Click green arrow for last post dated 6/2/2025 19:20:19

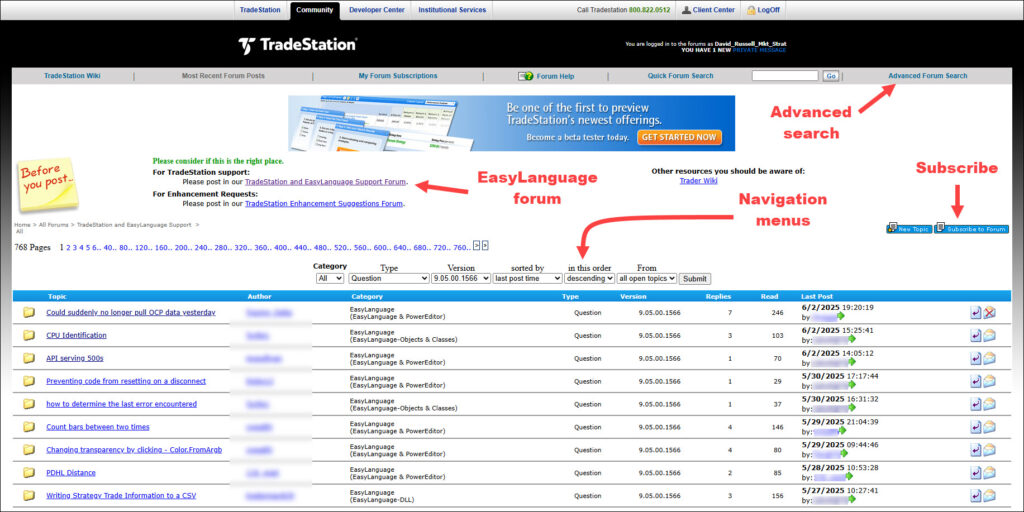(x=841, y=316)
